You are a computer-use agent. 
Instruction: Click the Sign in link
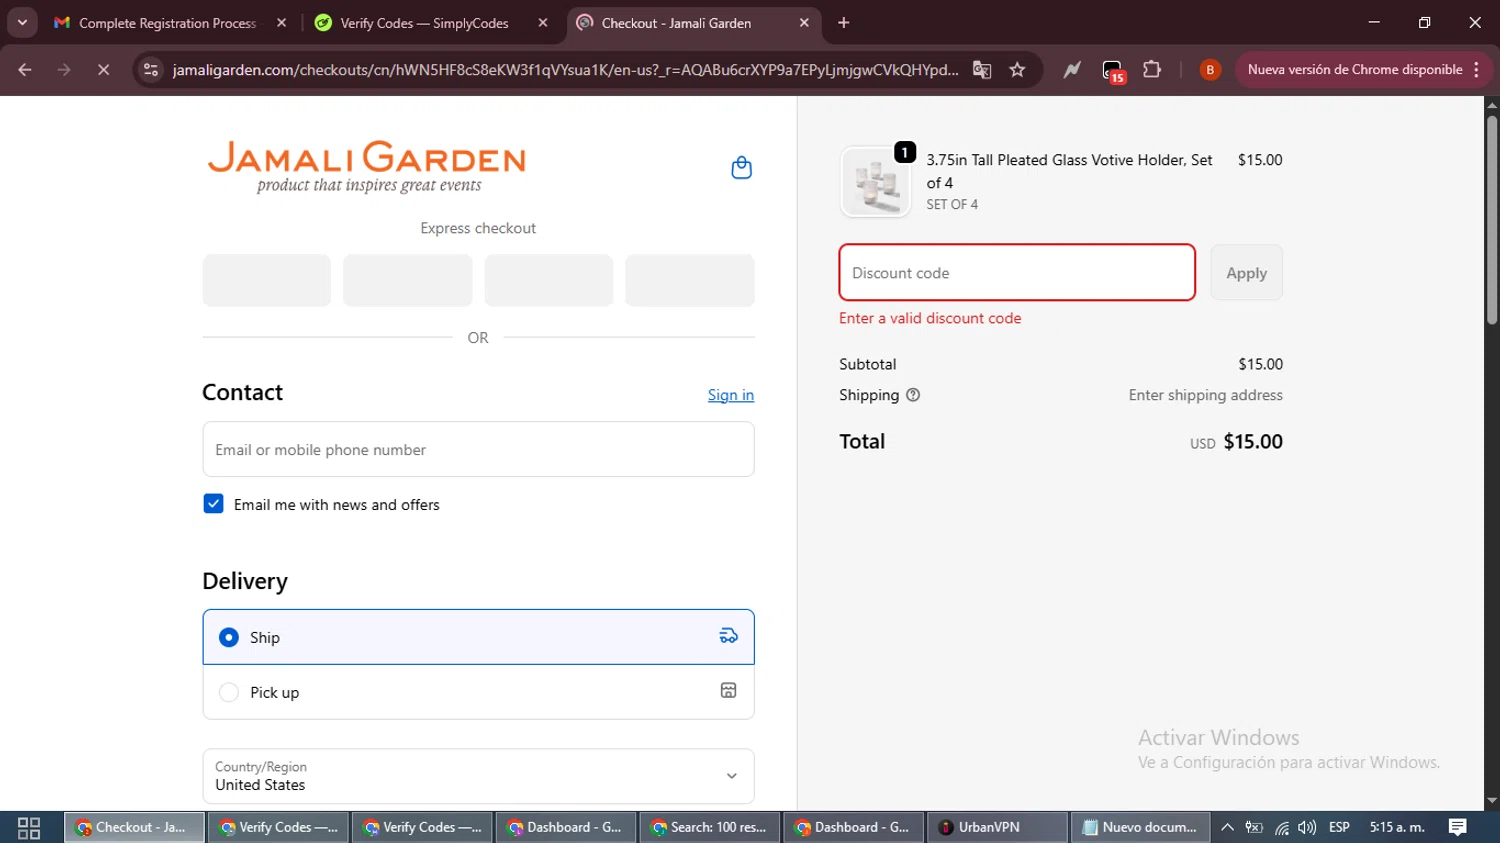[x=731, y=395]
